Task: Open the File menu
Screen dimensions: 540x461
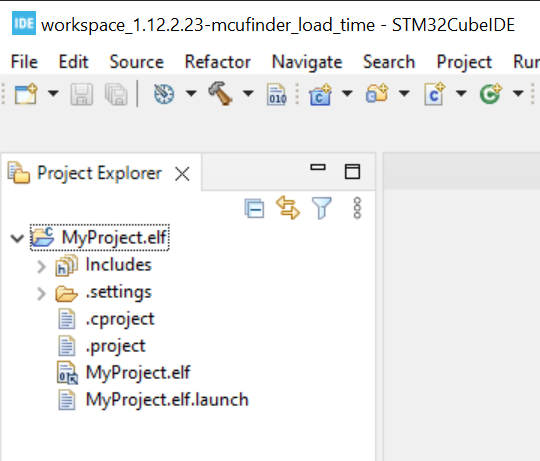Action: (x=24, y=62)
